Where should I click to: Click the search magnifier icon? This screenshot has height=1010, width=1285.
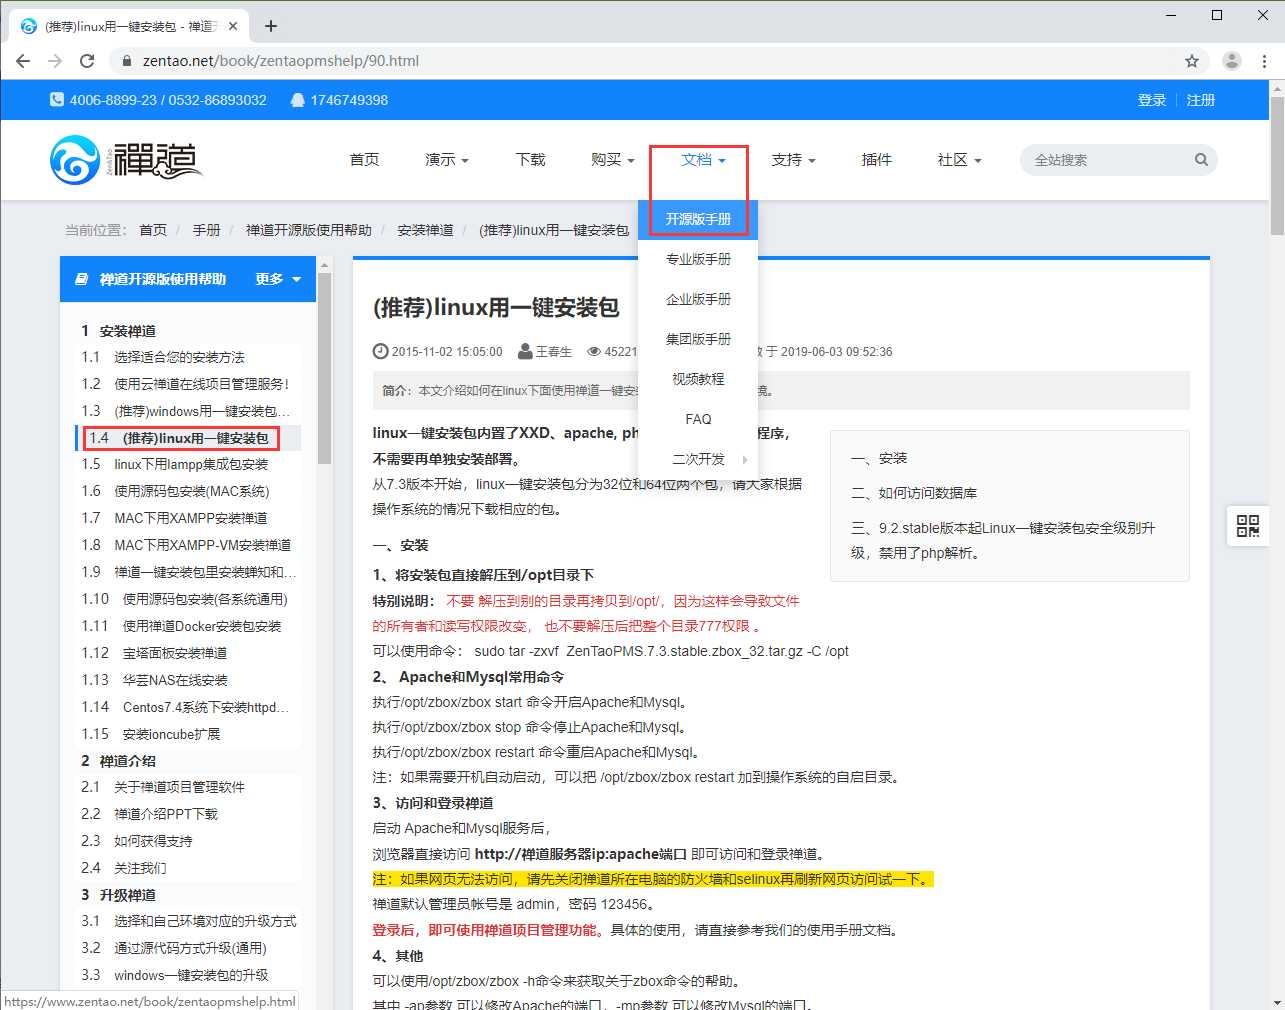1200,159
